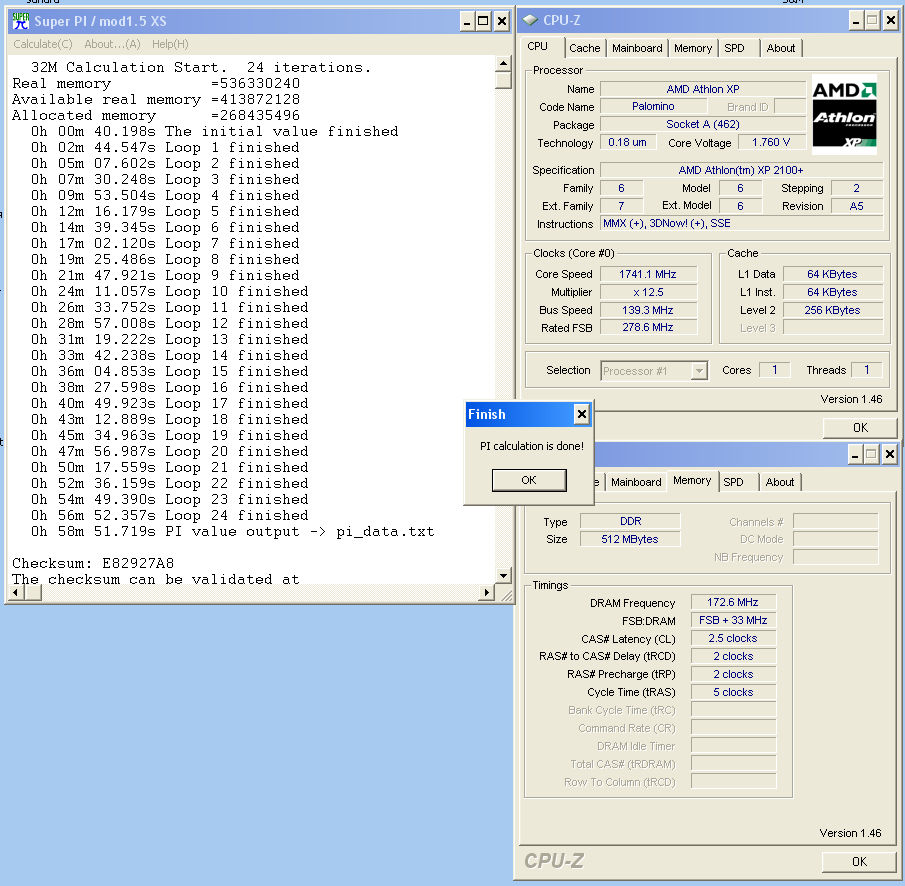Click the Checksum: E82927A8 line
Screen dimensions: 905x886
(x=93, y=563)
